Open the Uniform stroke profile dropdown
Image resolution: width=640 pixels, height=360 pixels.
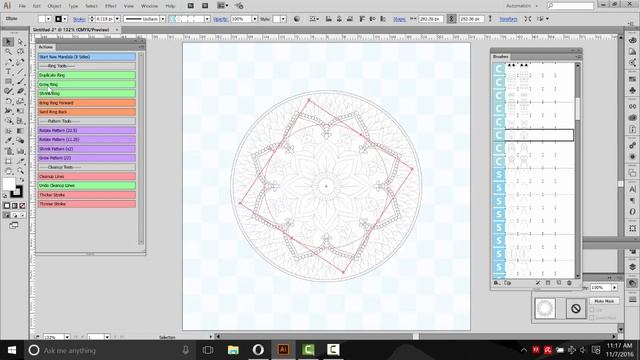point(162,19)
